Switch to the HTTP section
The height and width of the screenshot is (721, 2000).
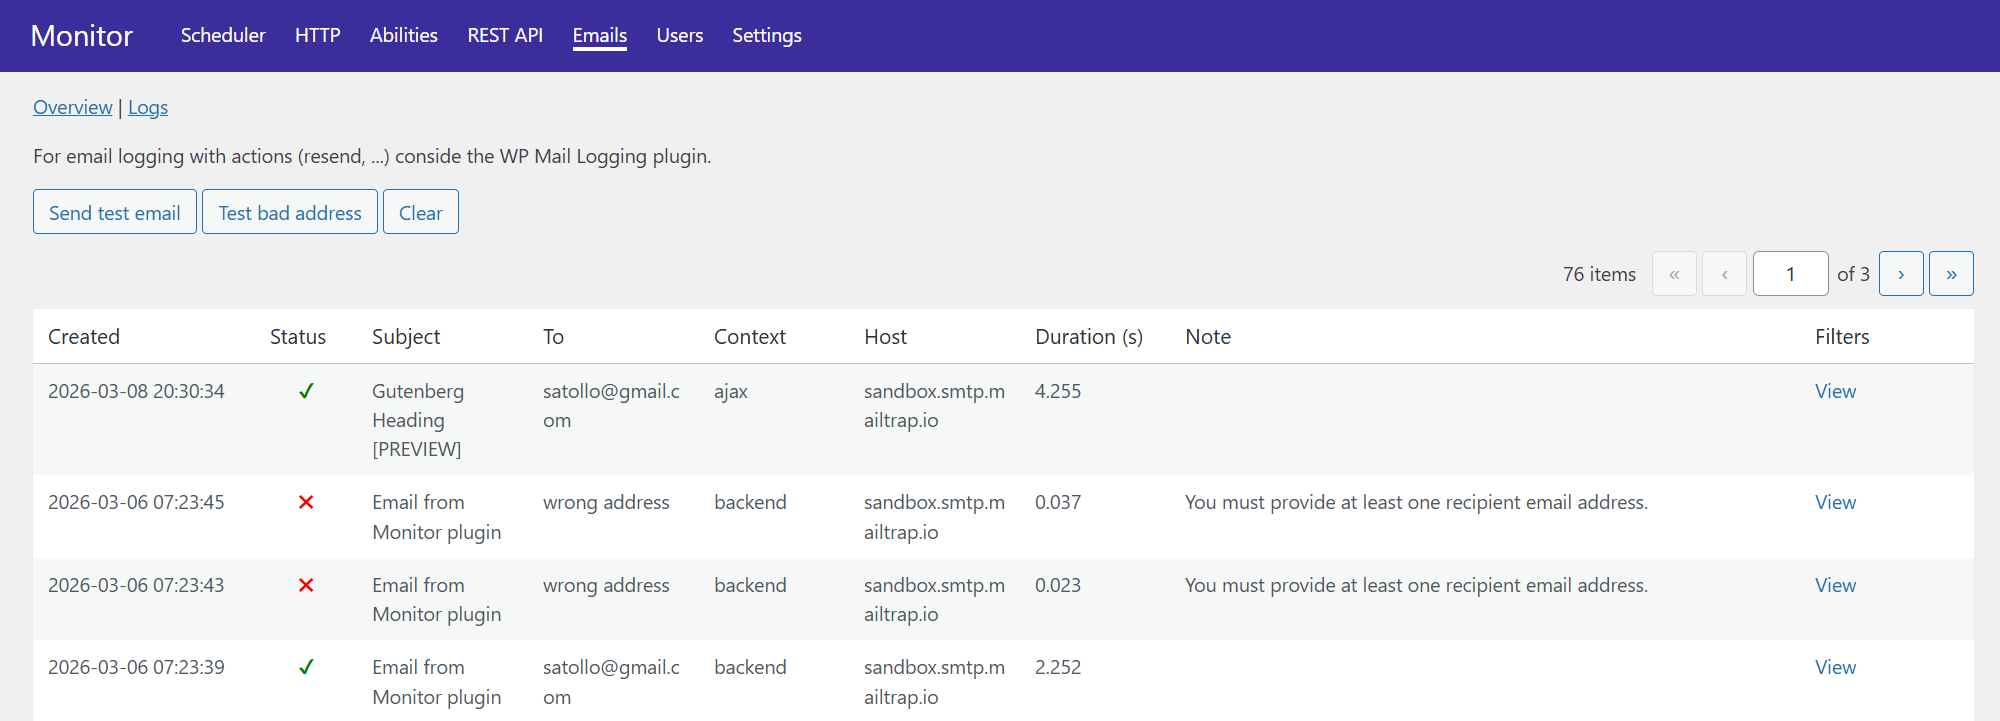(317, 35)
